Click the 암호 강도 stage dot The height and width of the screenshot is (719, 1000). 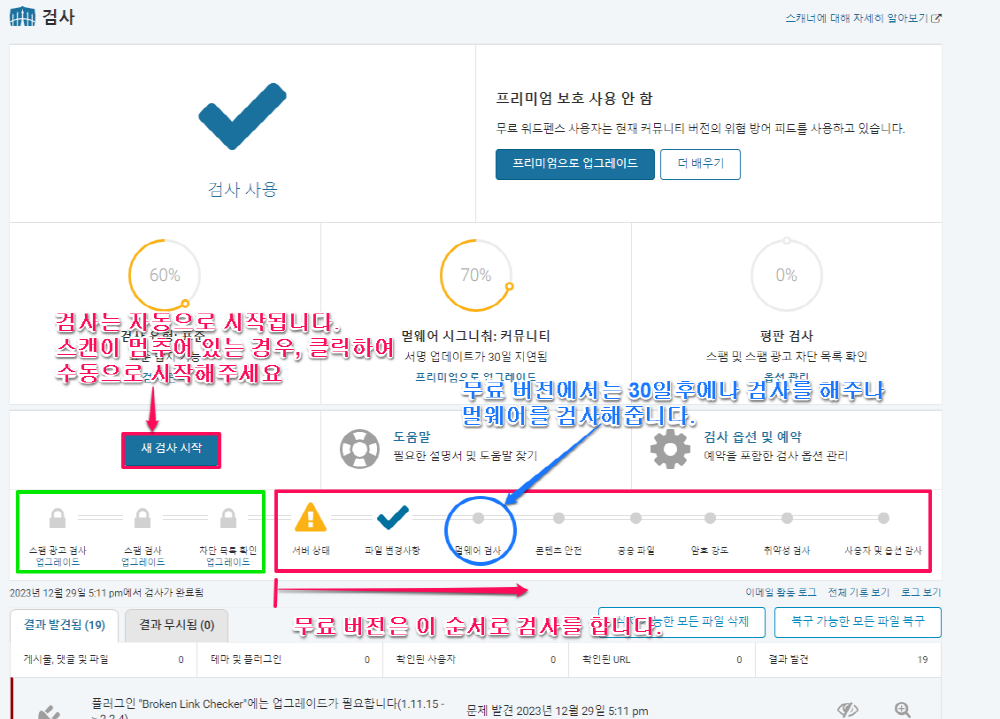pos(710,518)
